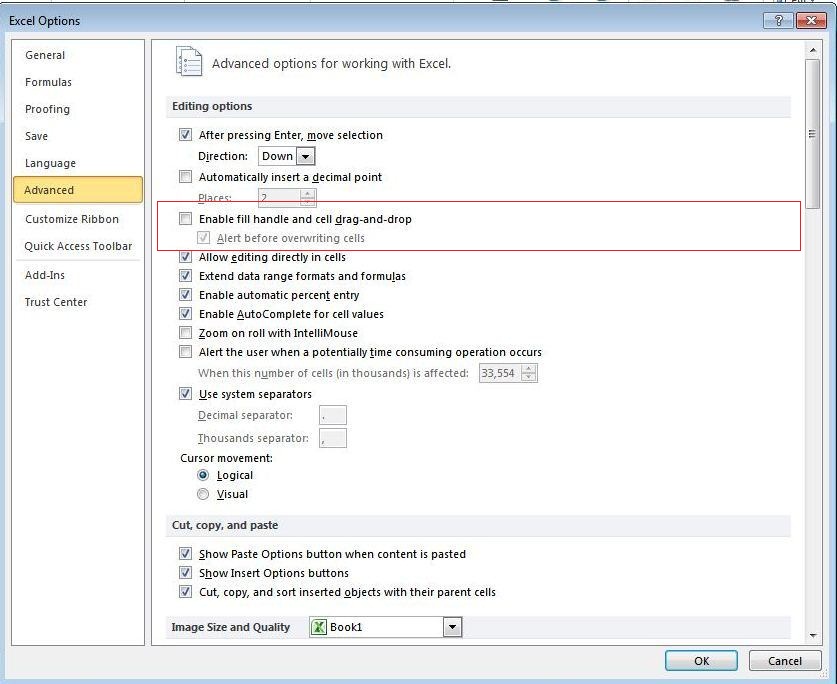Click the Image Size and Quality label

[x=231, y=627]
